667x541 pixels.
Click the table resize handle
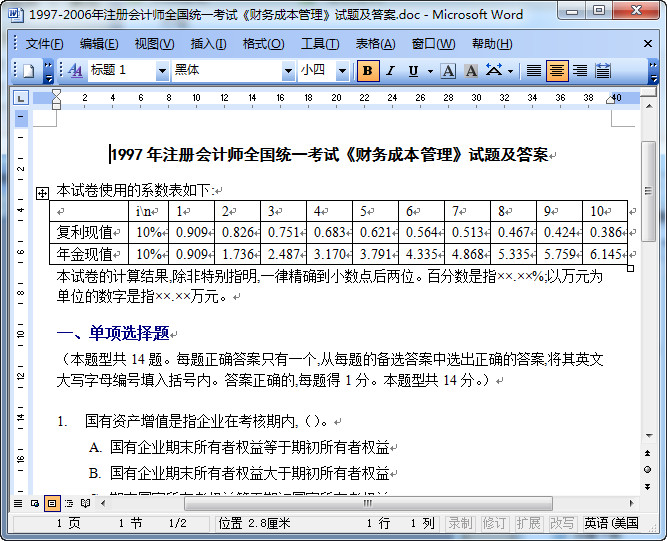pos(631,268)
